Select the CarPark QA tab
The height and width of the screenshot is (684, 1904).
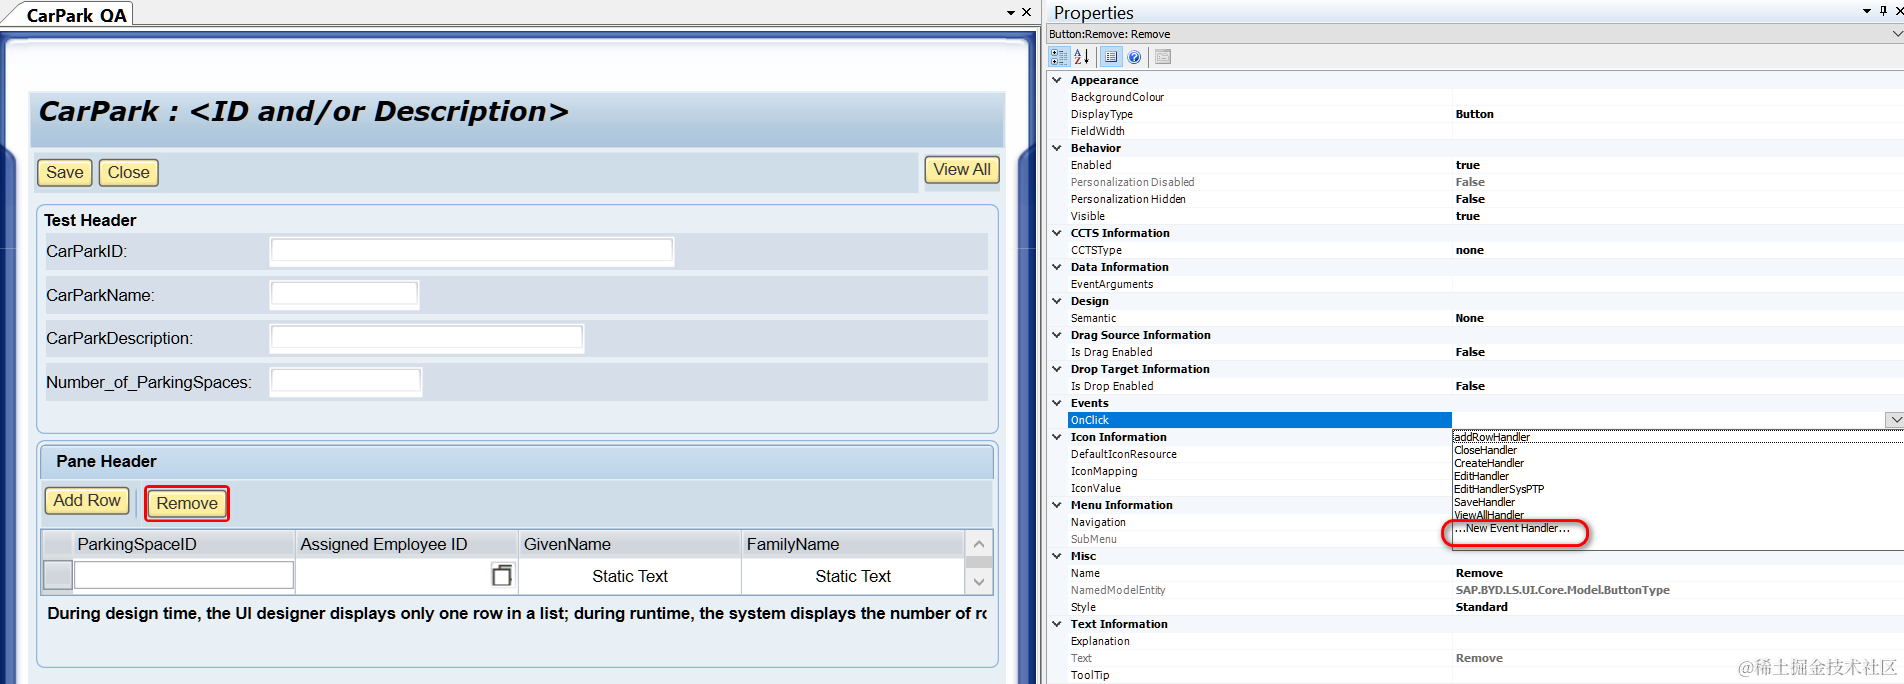pyautogui.click(x=76, y=15)
